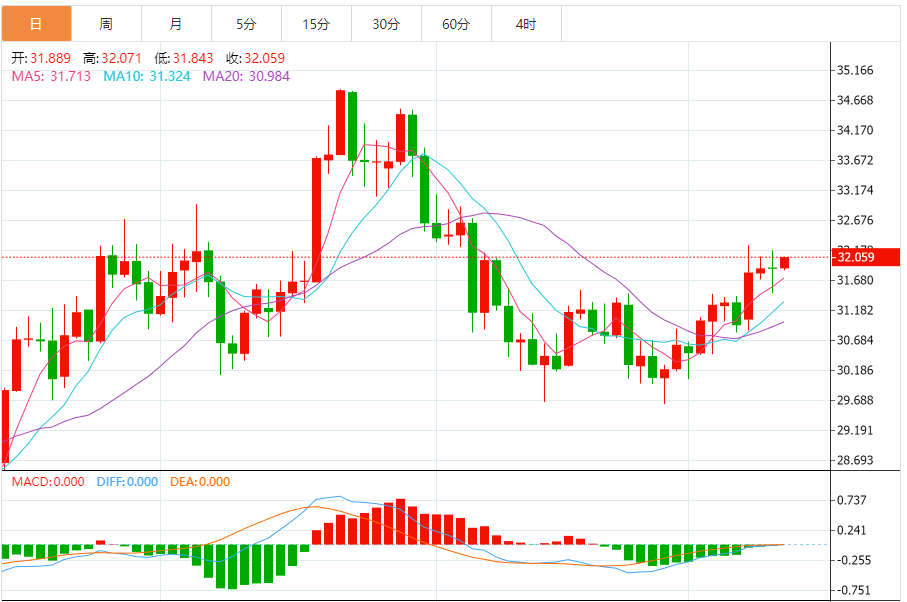Click the 低:31.843 low price value

tap(183, 58)
